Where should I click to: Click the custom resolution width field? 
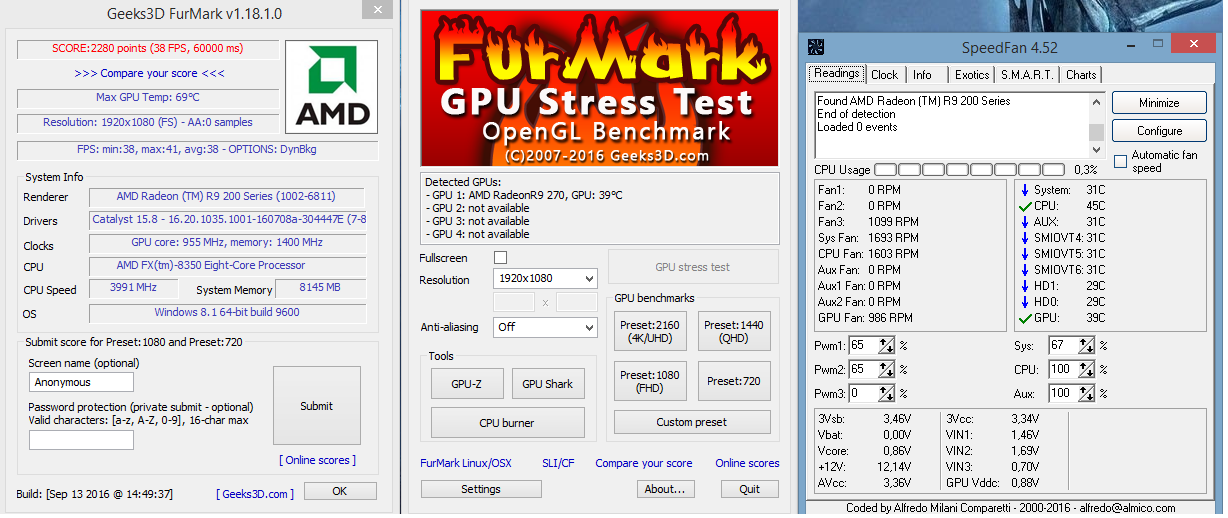pyautogui.click(x=514, y=302)
